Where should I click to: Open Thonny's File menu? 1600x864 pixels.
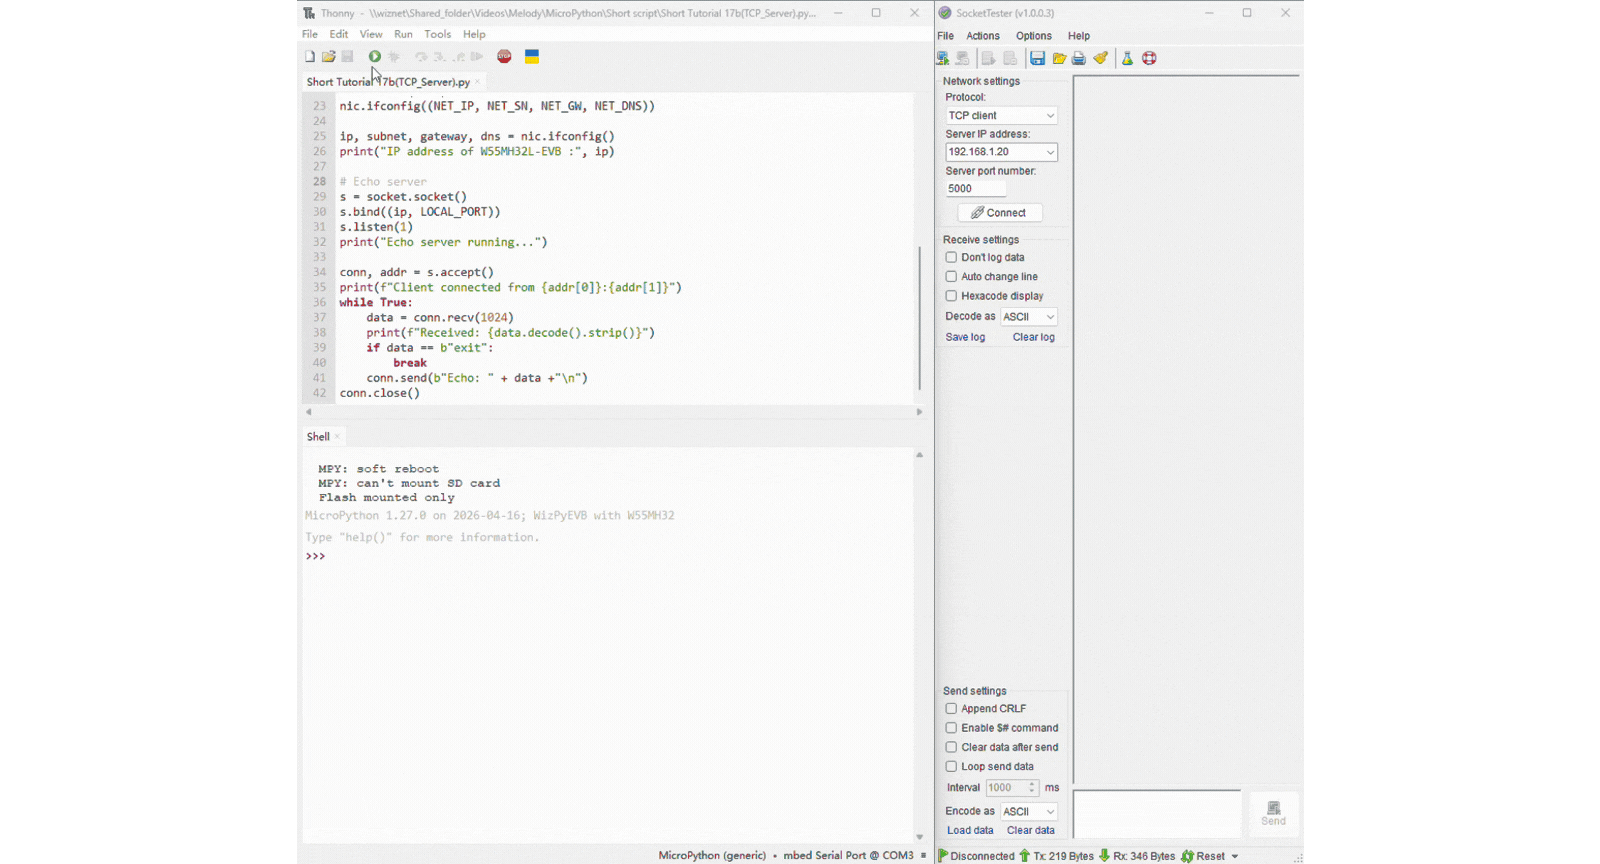pos(310,34)
